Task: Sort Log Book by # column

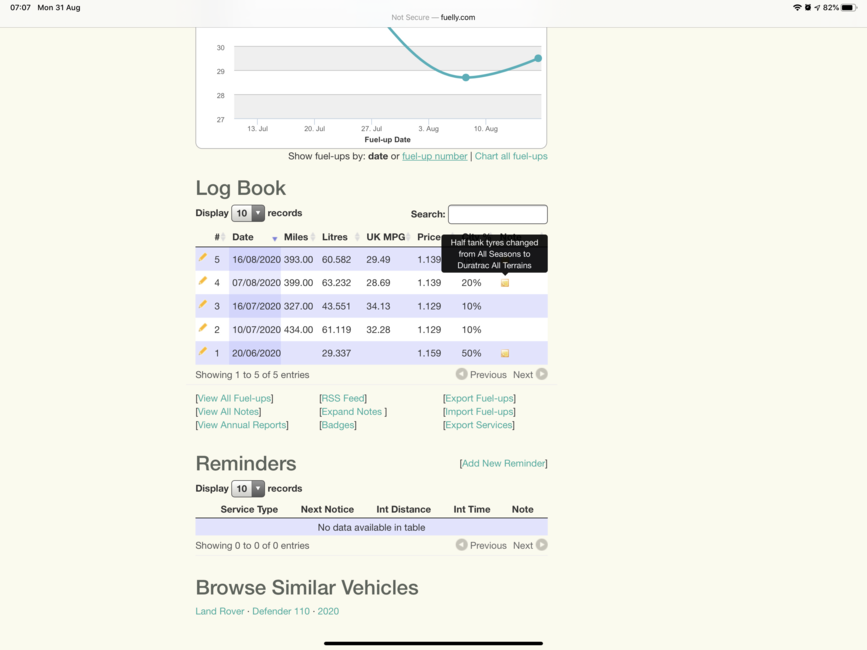Action: tap(220, 237)
